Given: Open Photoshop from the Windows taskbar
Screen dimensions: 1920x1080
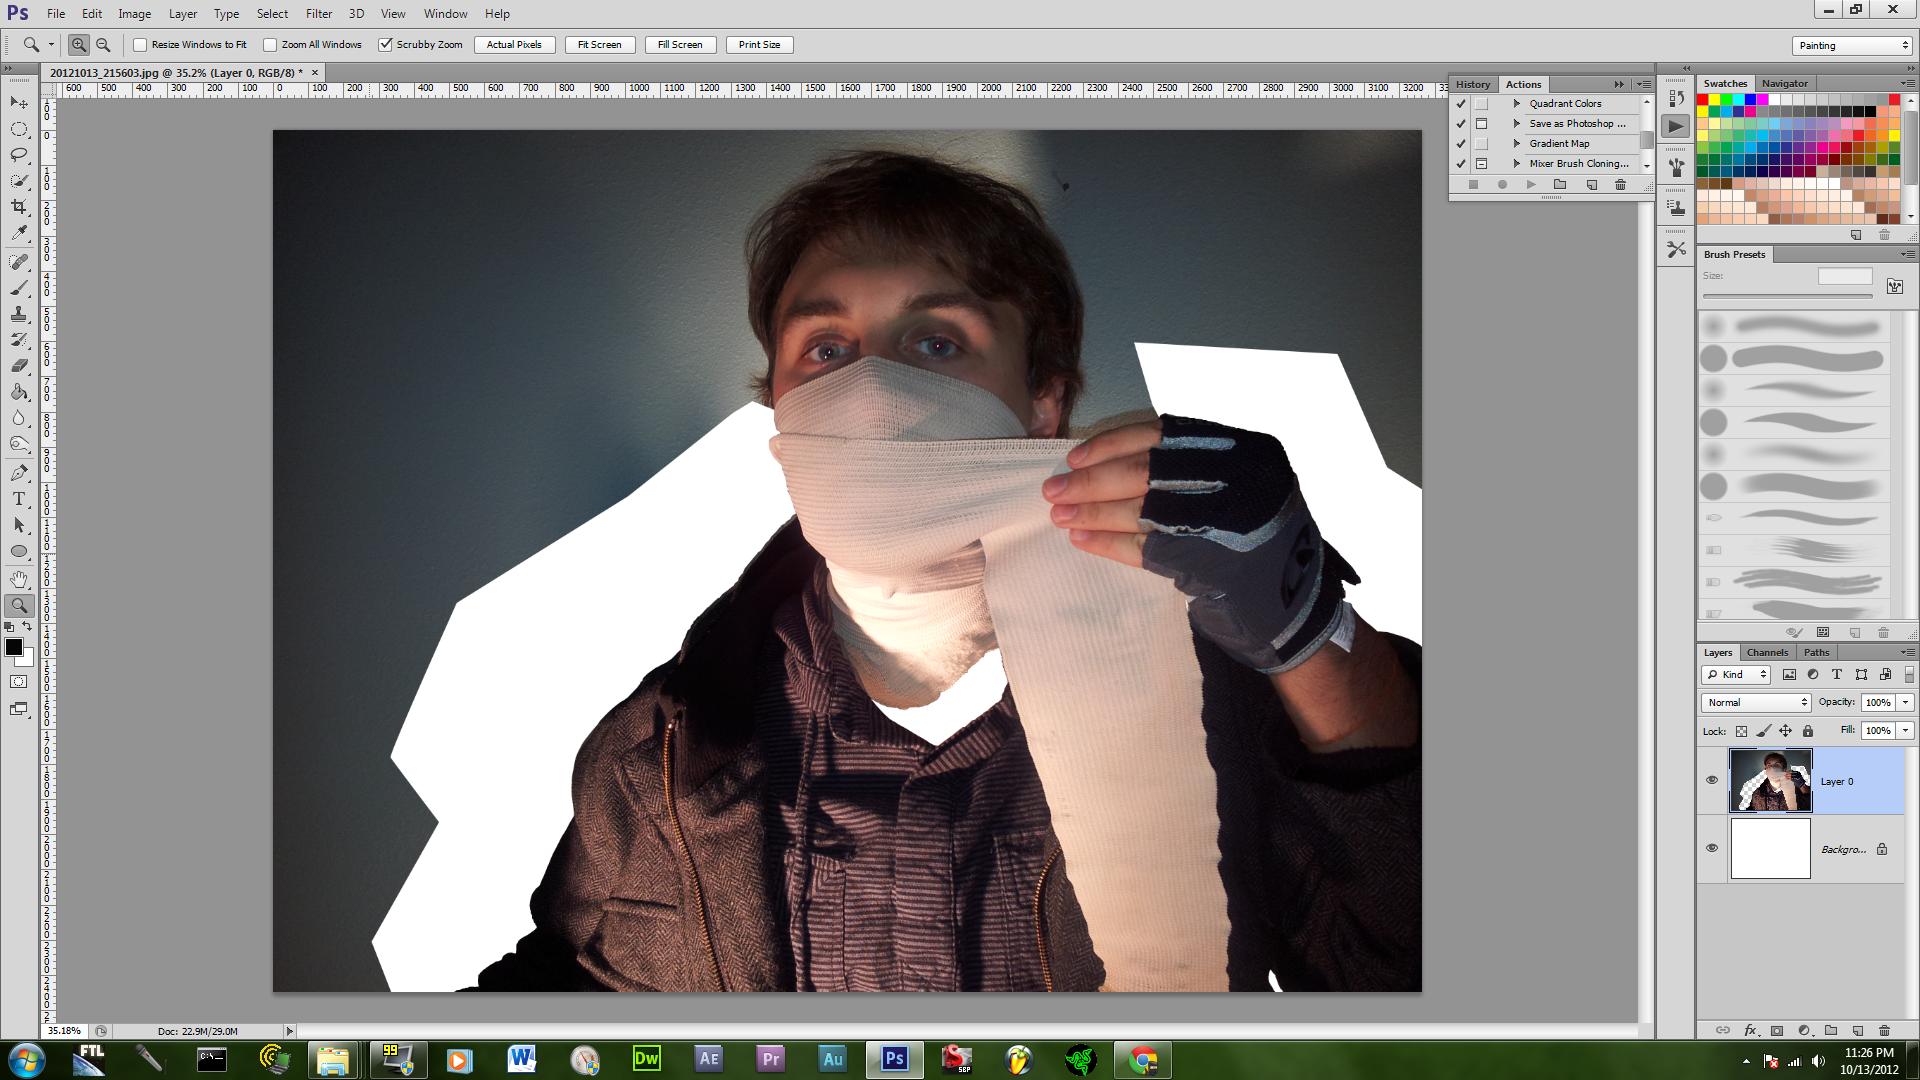Looking at the screenshot, I should click(x=894, y=1059).
